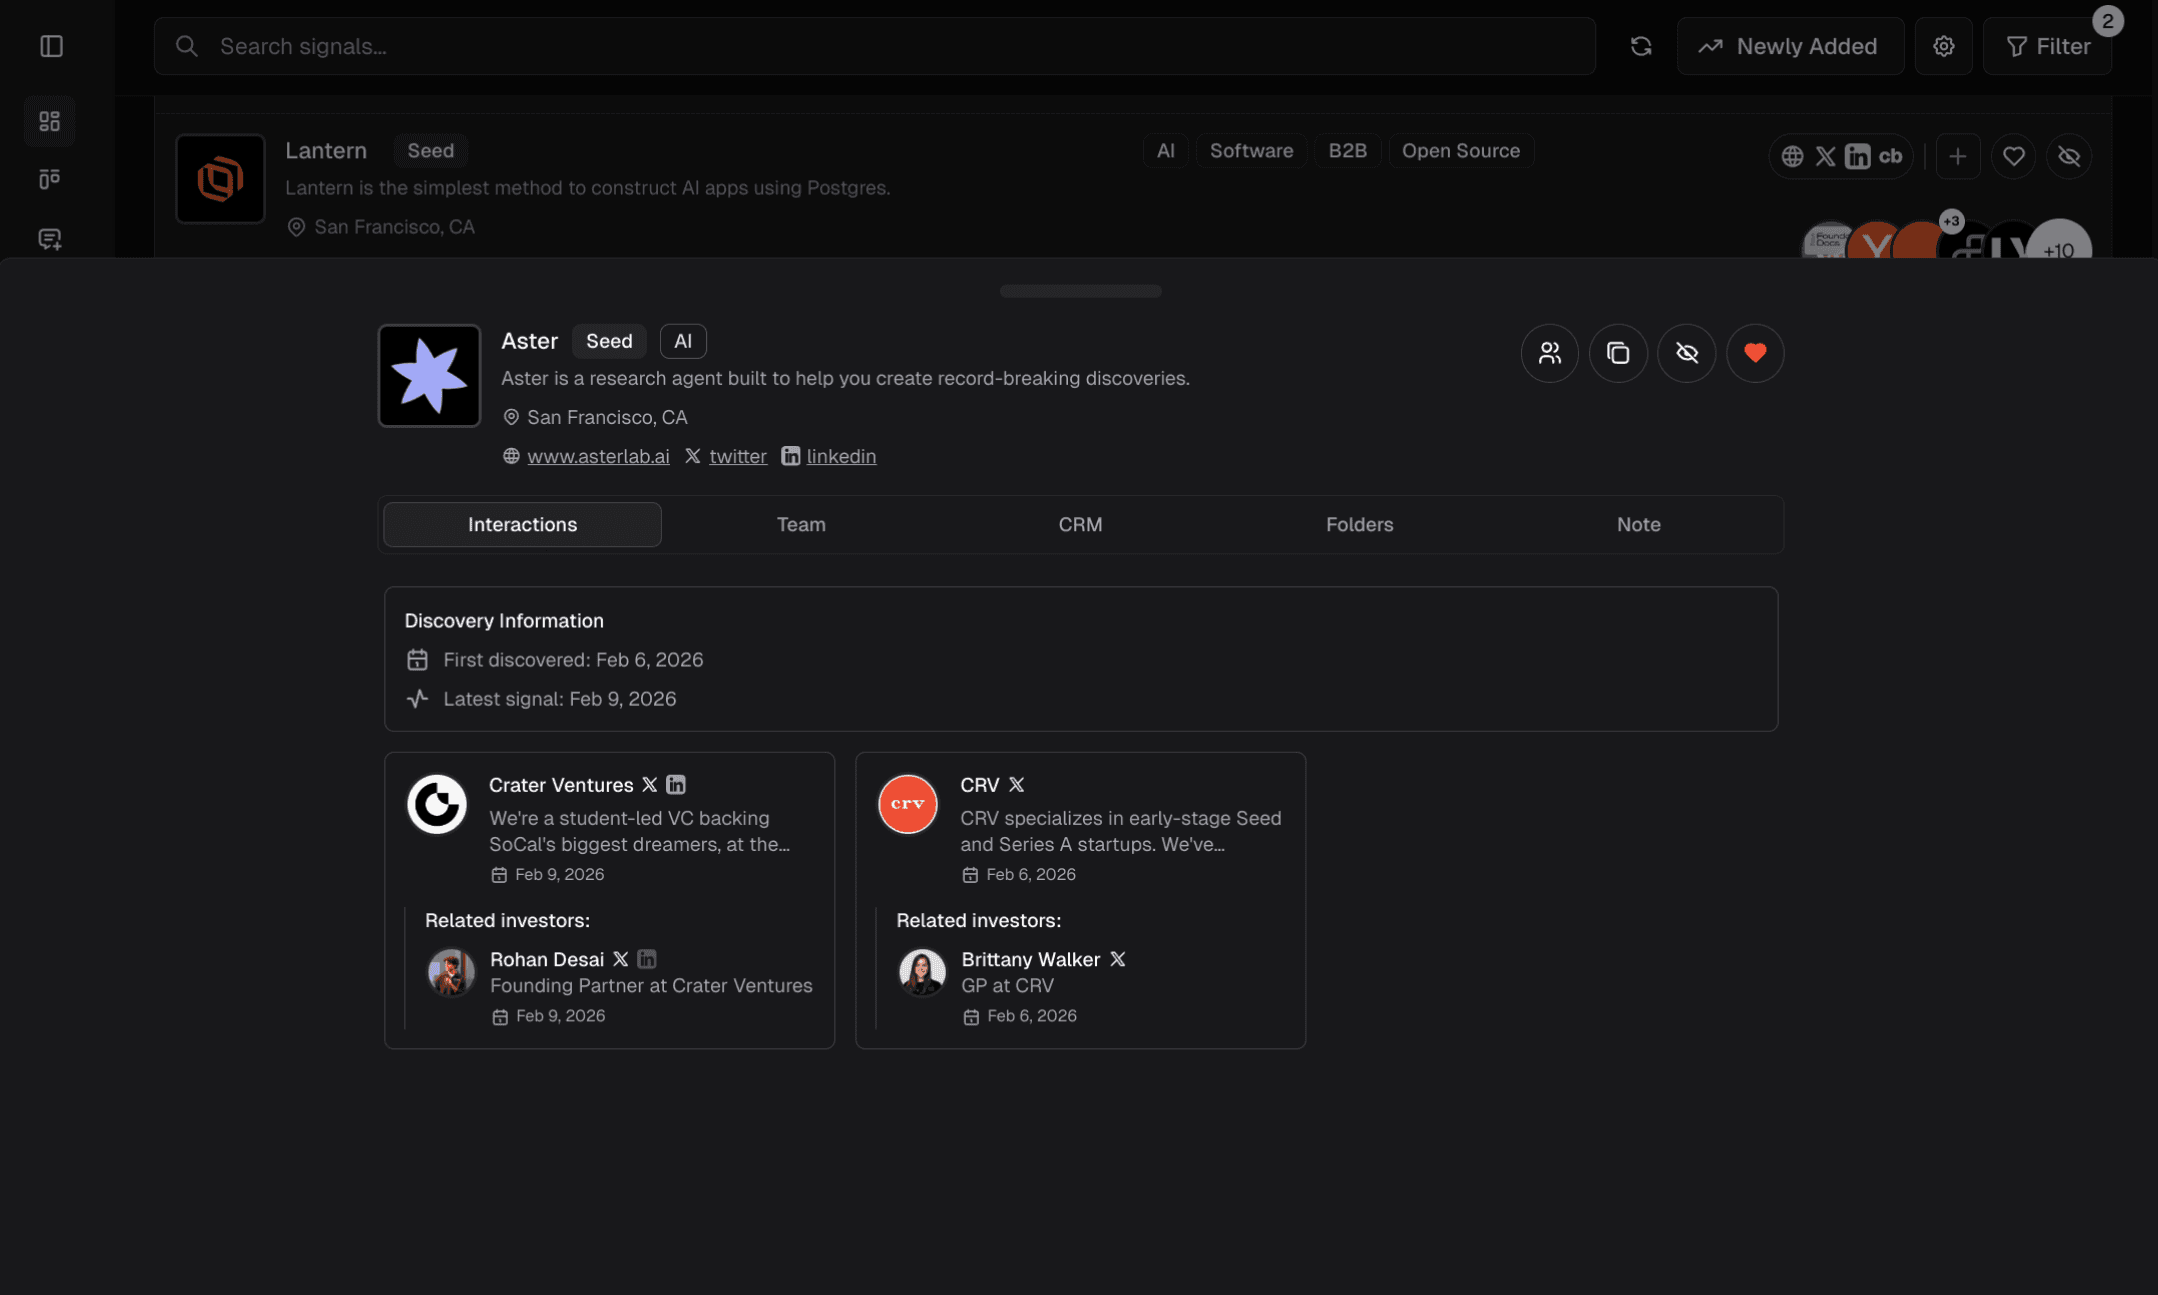The image size is (2158, 1295).
Task: Open Crater Ventures X icon
Action: point(649,785)
